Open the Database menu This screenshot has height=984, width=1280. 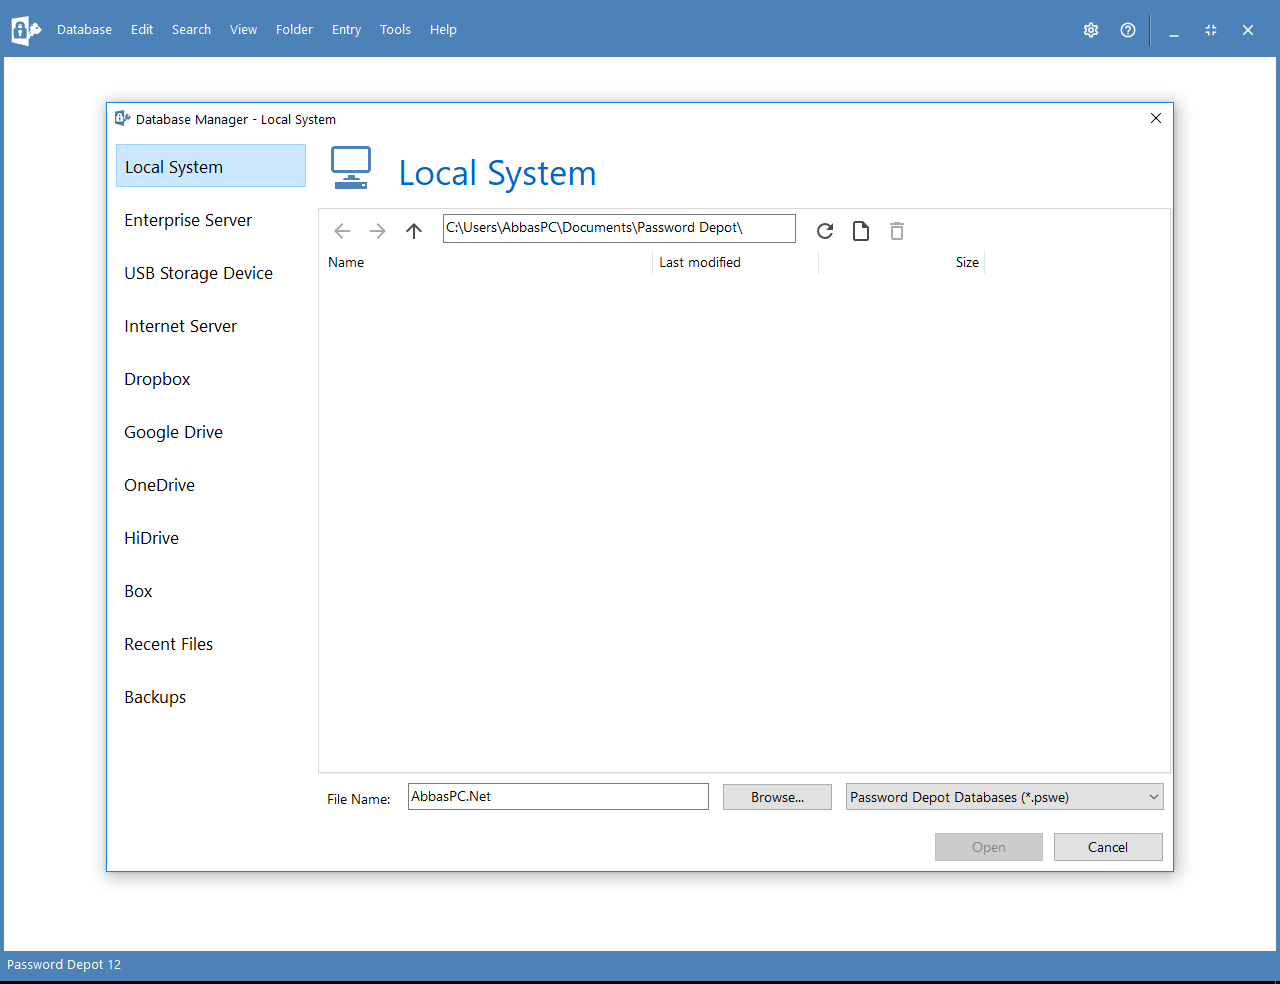pyautogui.click(x=84, y=30)
